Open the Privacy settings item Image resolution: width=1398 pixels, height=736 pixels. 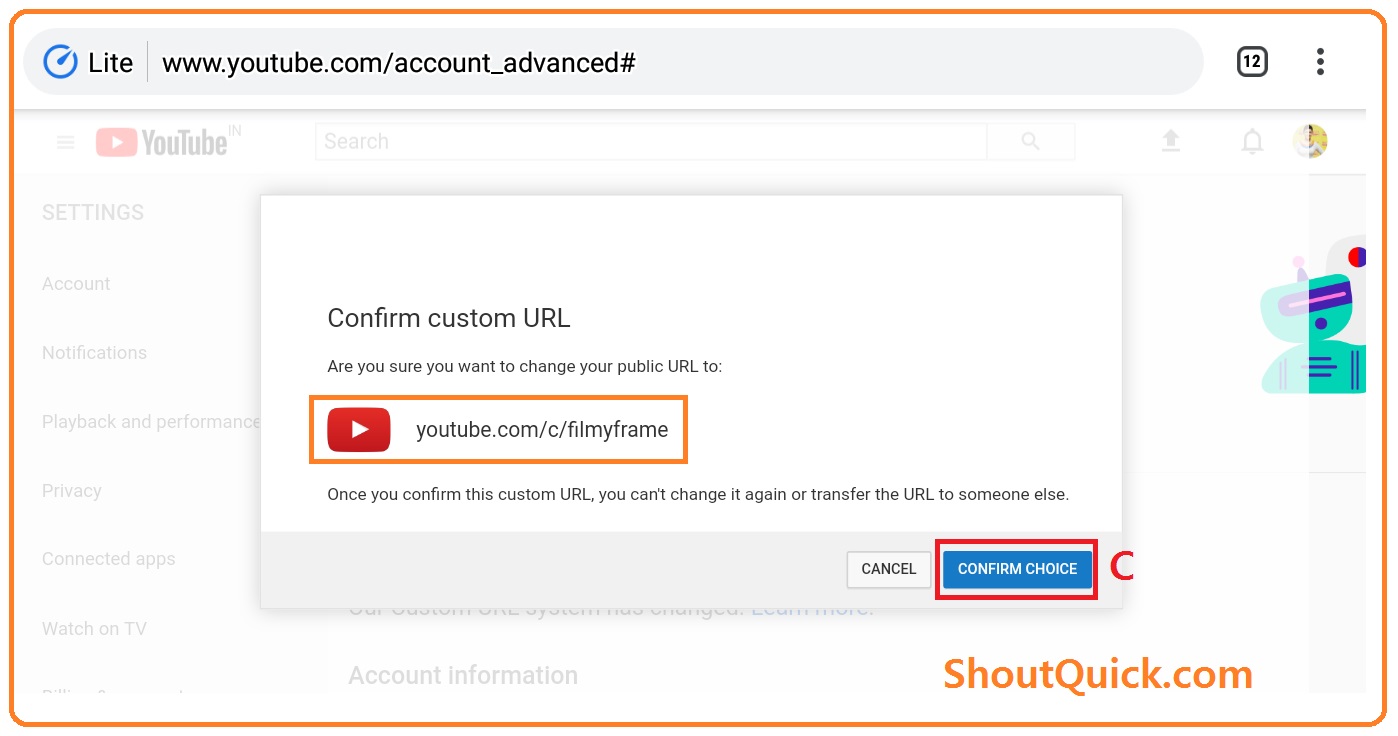click(72, 491)
